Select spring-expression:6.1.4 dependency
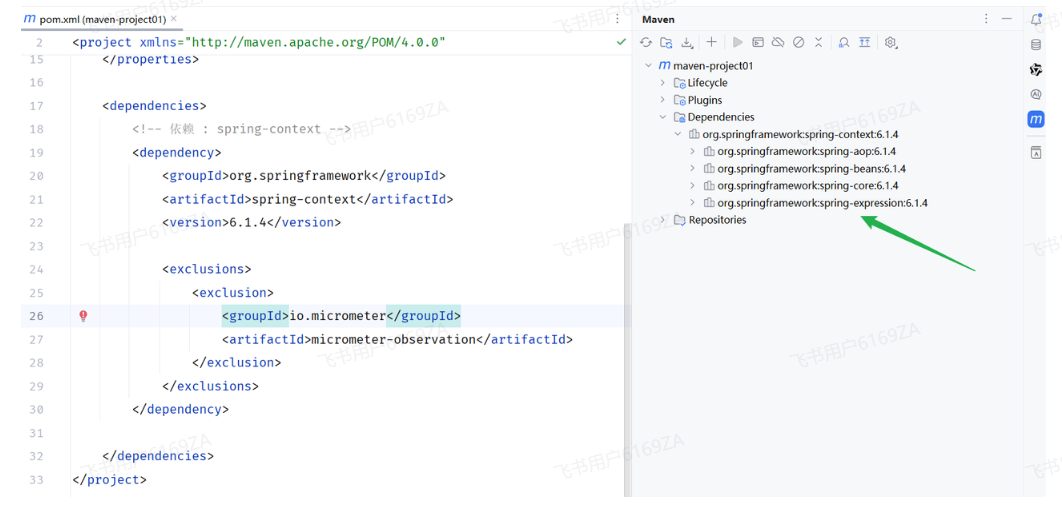 (x=822, y=203)
